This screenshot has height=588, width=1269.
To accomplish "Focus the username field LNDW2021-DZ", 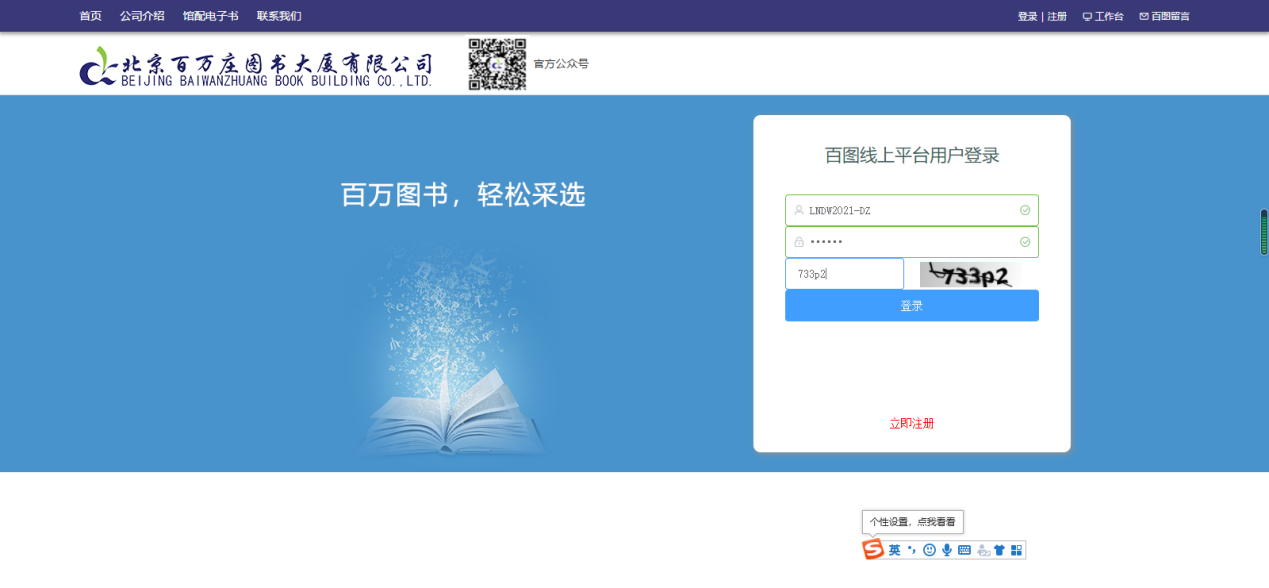I will coord(911,210).
